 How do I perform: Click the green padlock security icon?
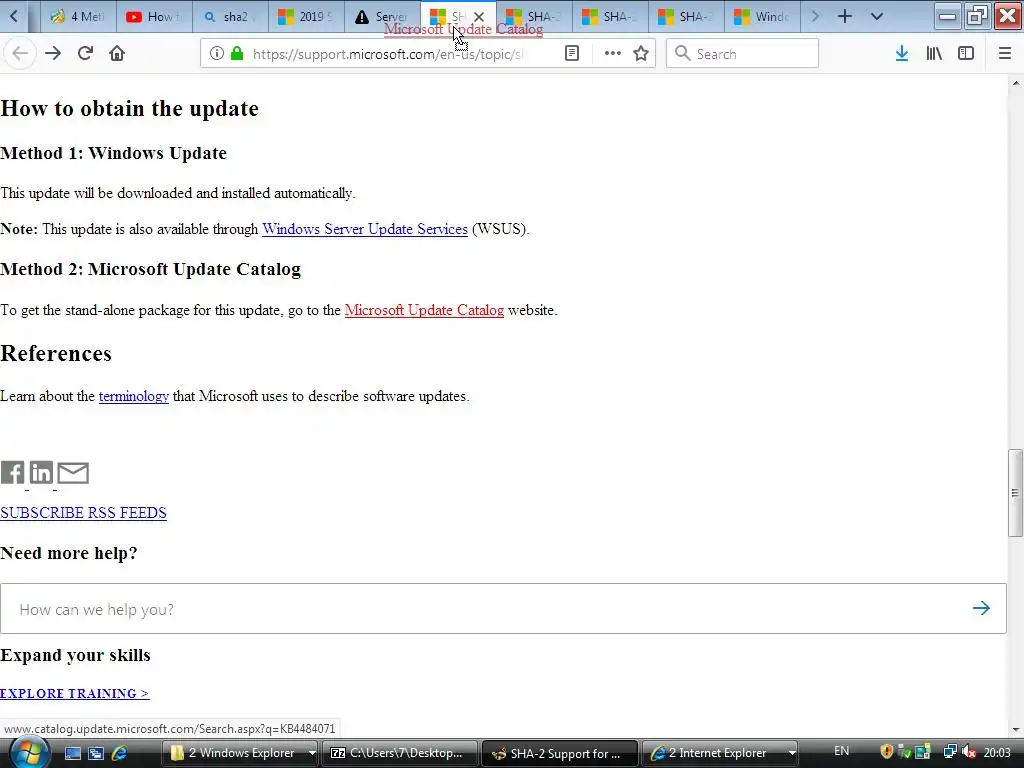(237, 54)
